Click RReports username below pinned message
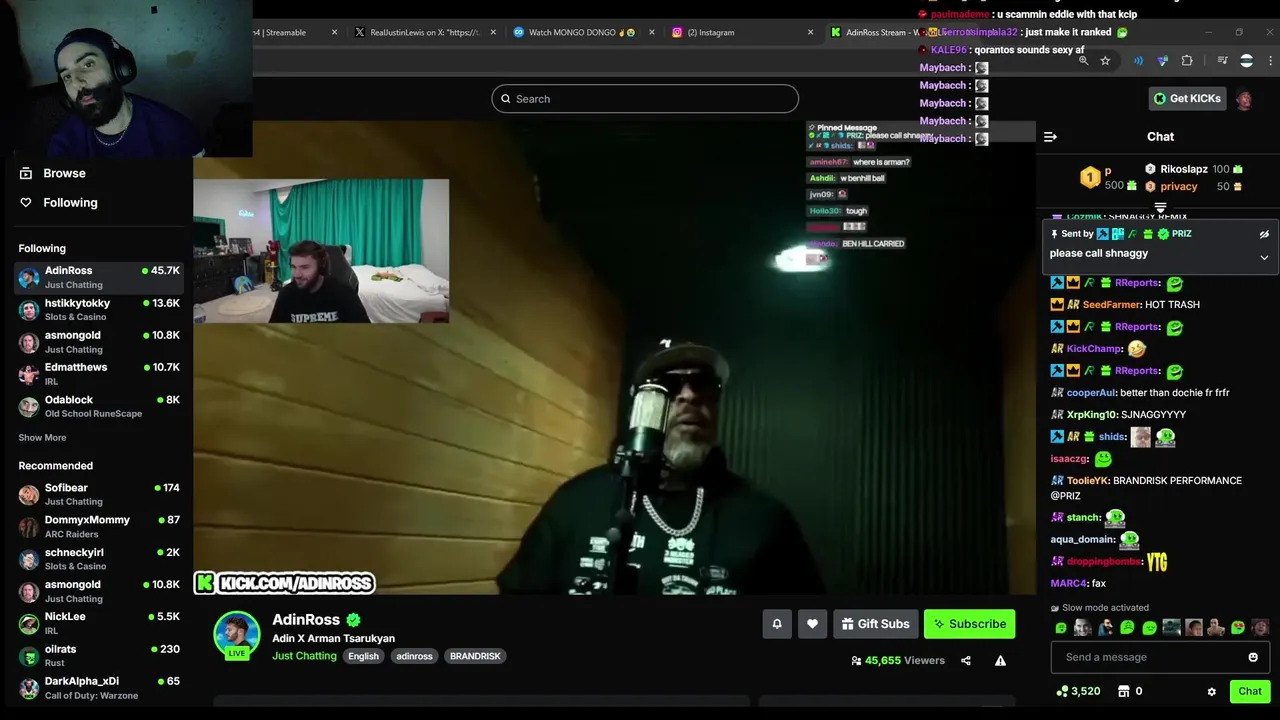 (1137, 283)
